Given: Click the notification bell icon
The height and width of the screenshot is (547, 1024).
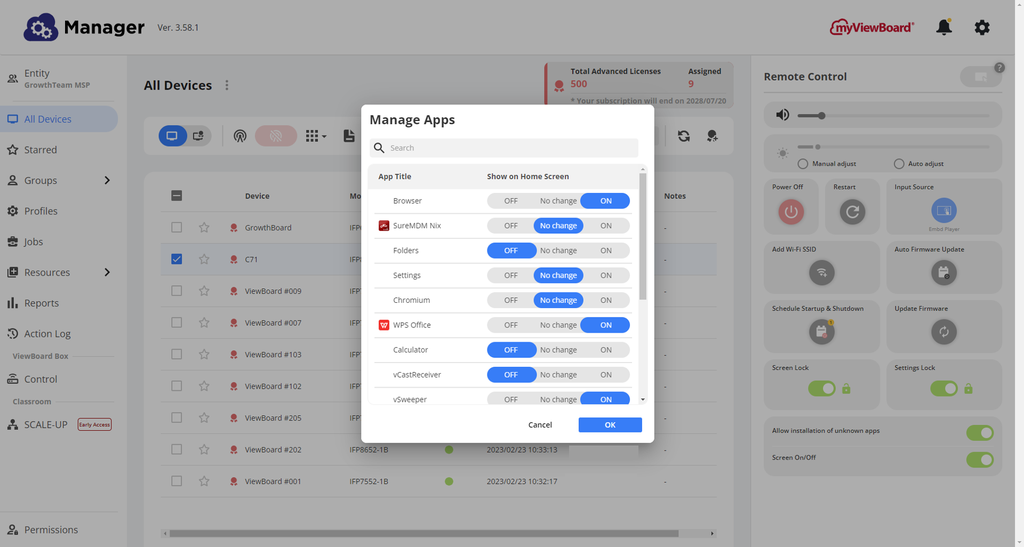Looking at the screenshot, I should pyautogui.click(x=943, y=27).
